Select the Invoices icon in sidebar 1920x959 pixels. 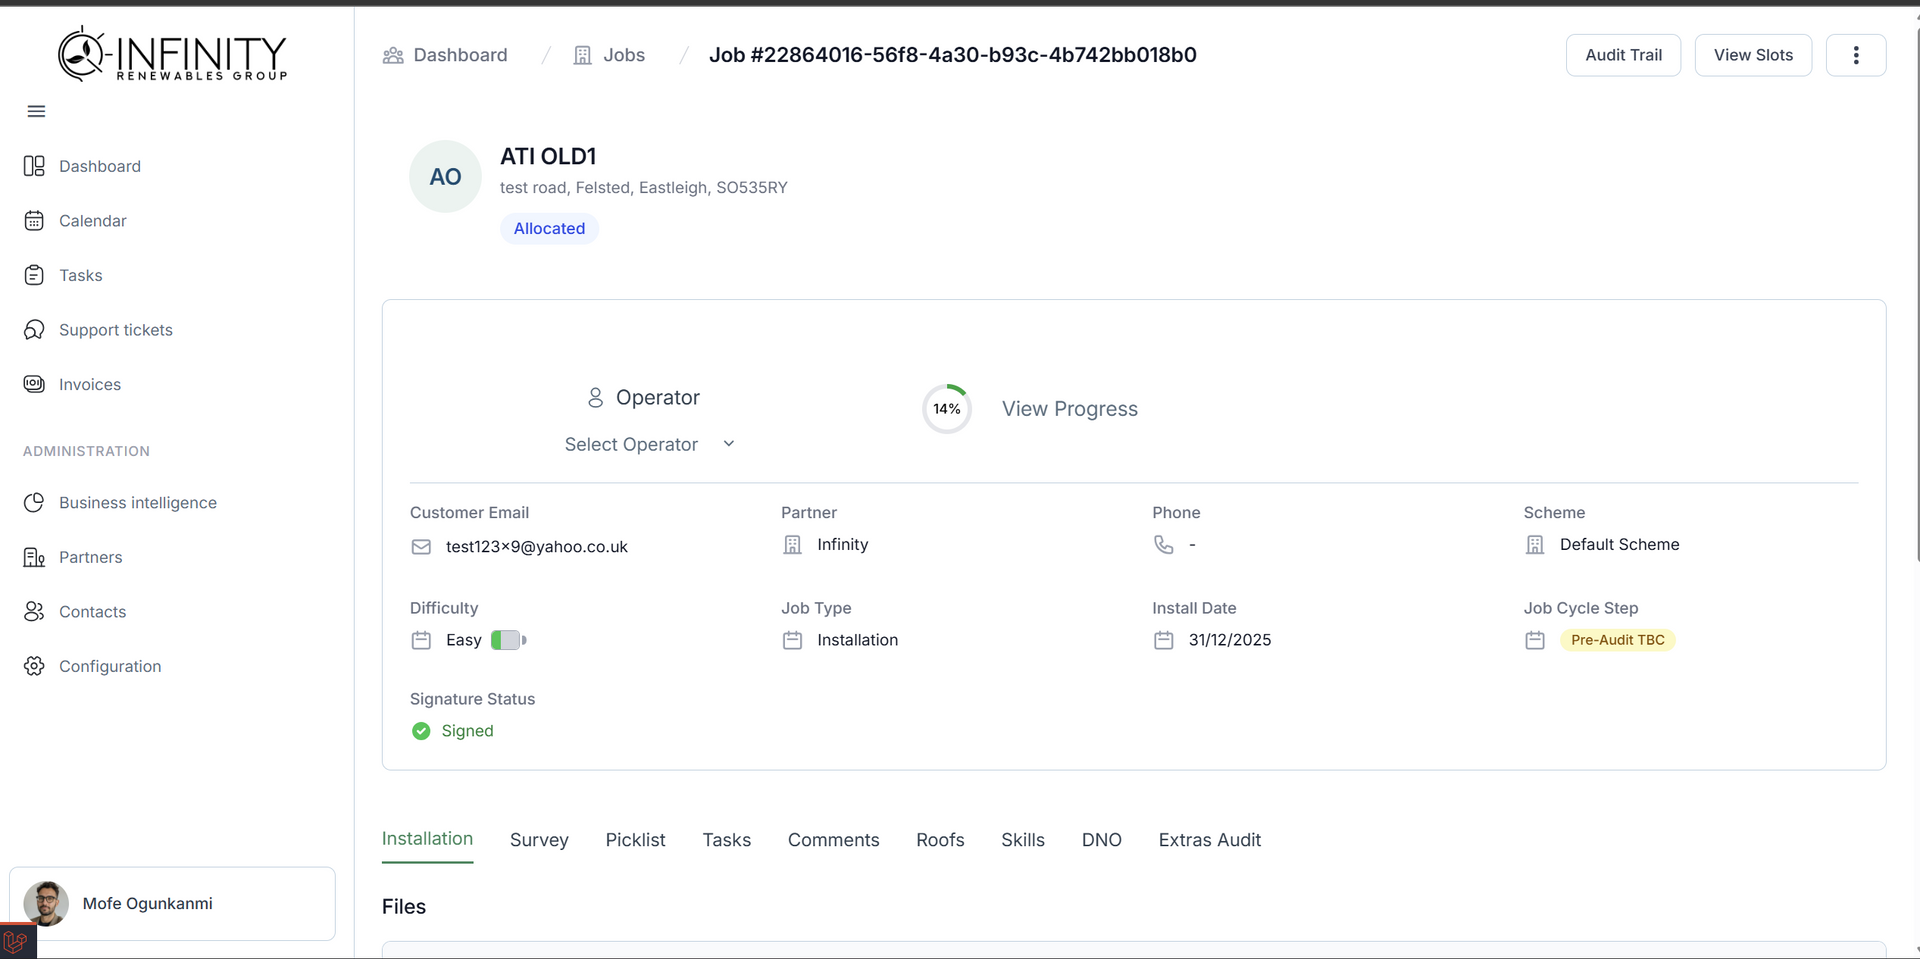coord(34,384)
